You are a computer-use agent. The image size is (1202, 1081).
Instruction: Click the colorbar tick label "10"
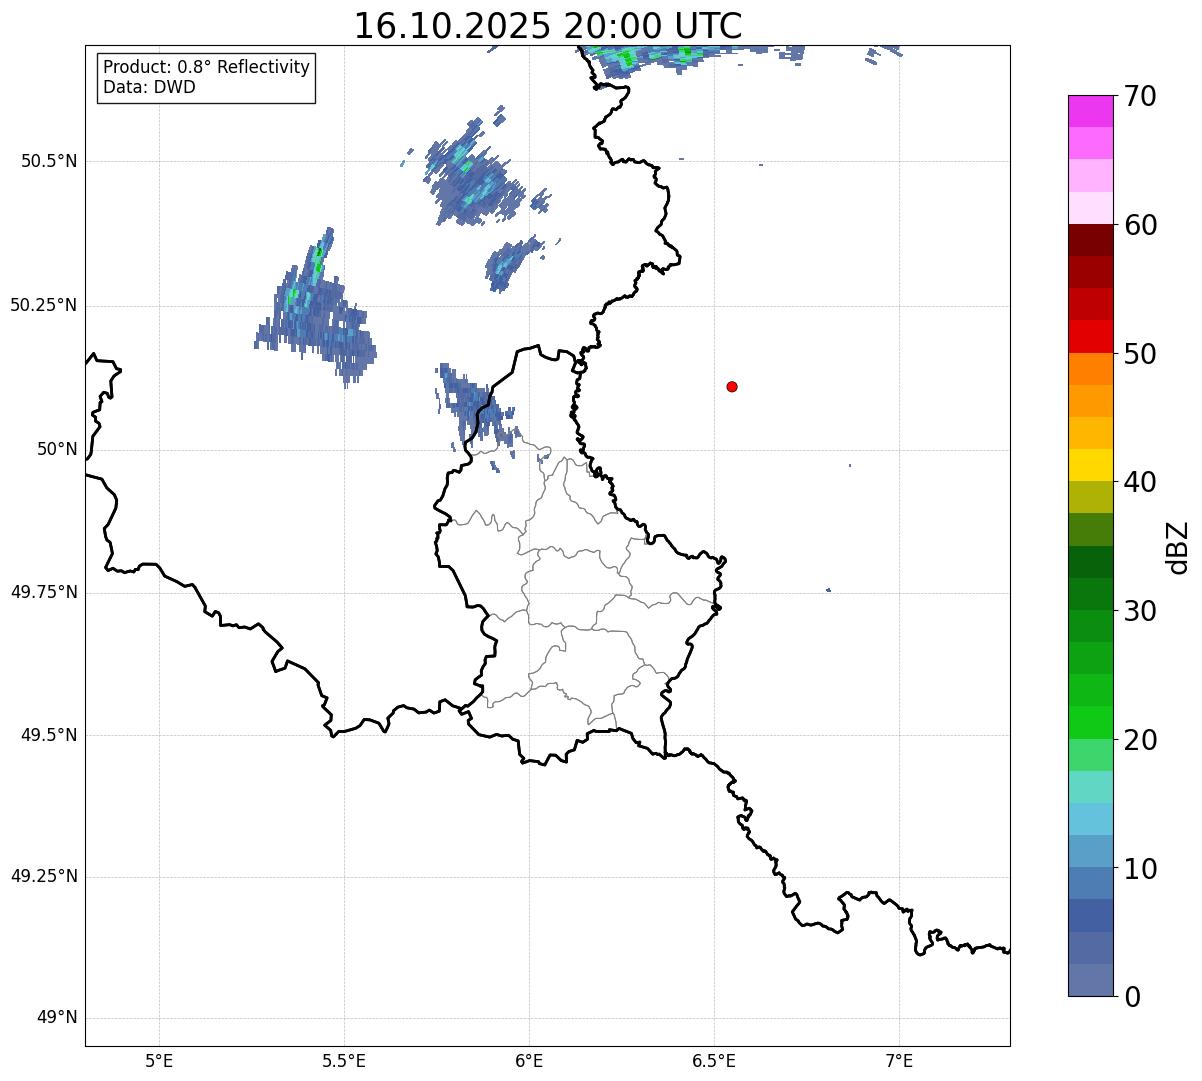(1140, 868)
